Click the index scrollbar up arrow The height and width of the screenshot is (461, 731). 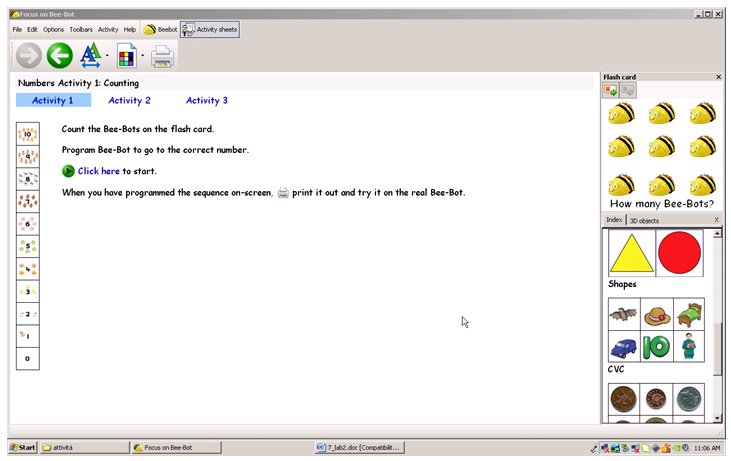(717, 234)
